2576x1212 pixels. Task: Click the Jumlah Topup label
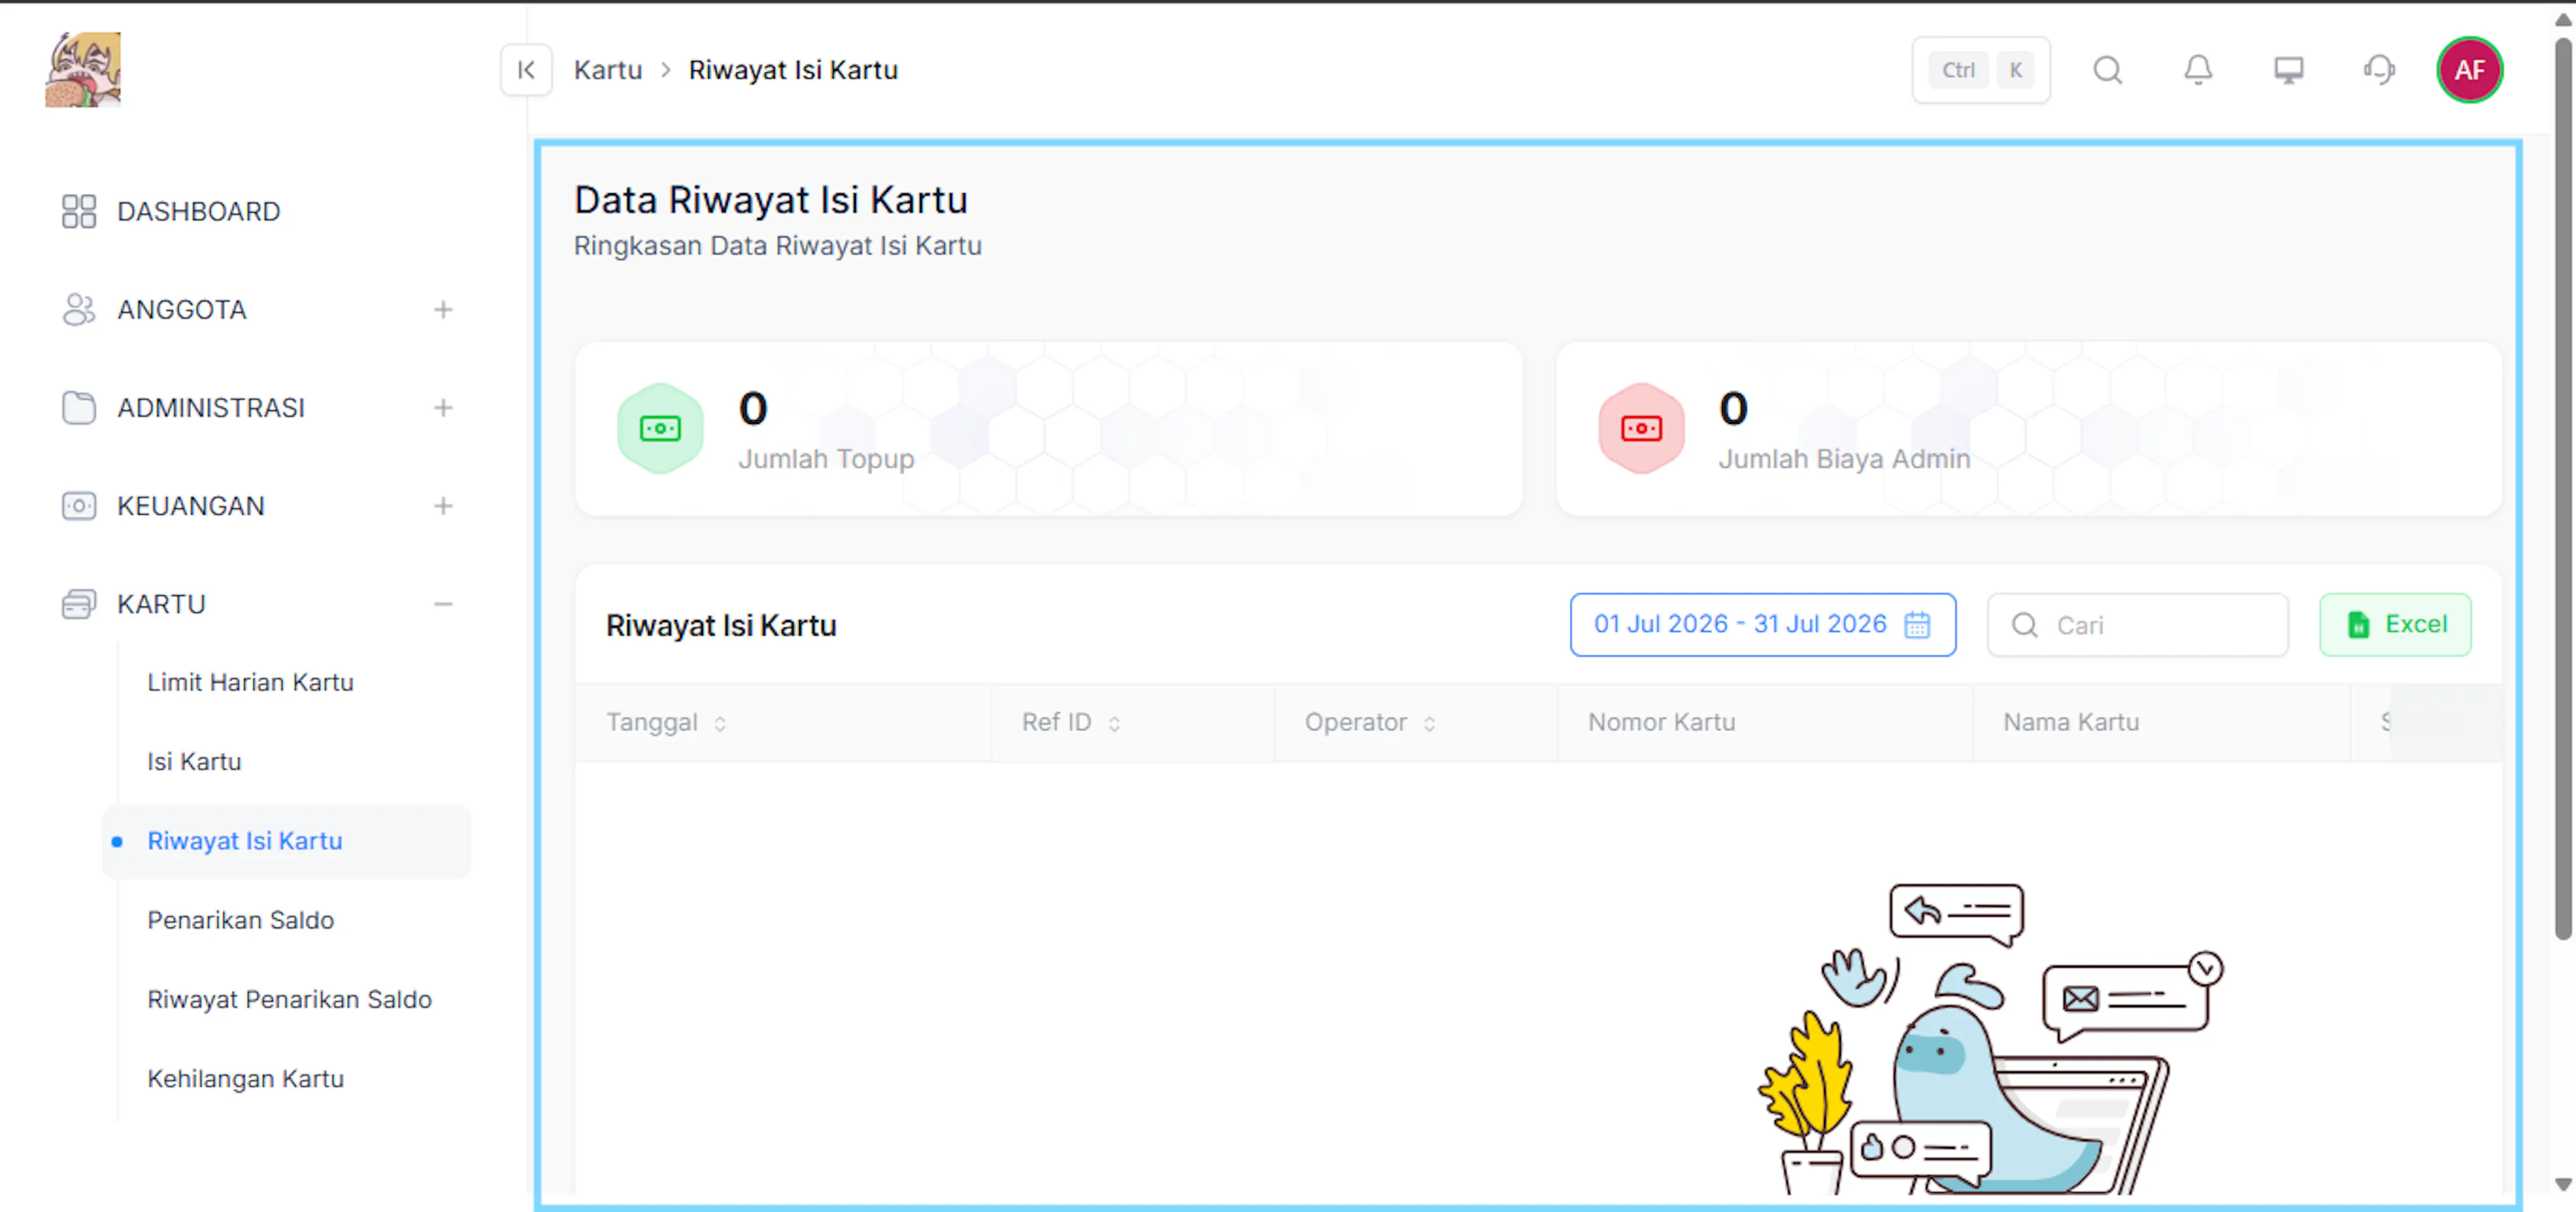[826, 459]
